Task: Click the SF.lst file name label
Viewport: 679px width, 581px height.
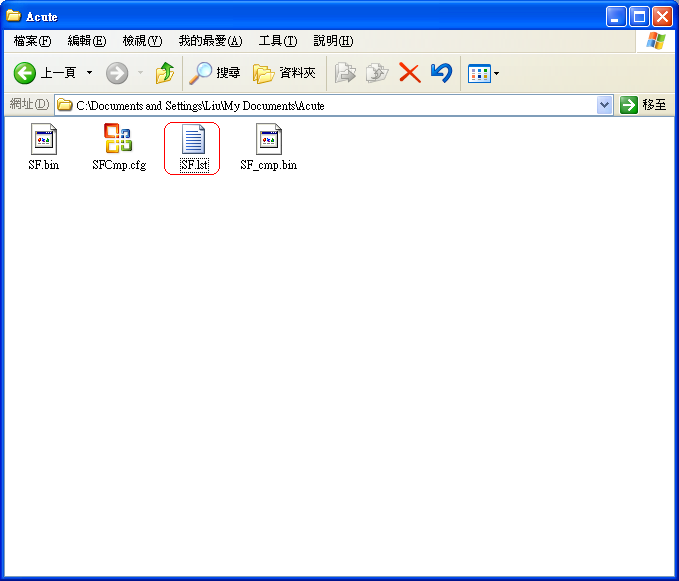Action: (x=194, y=165)
